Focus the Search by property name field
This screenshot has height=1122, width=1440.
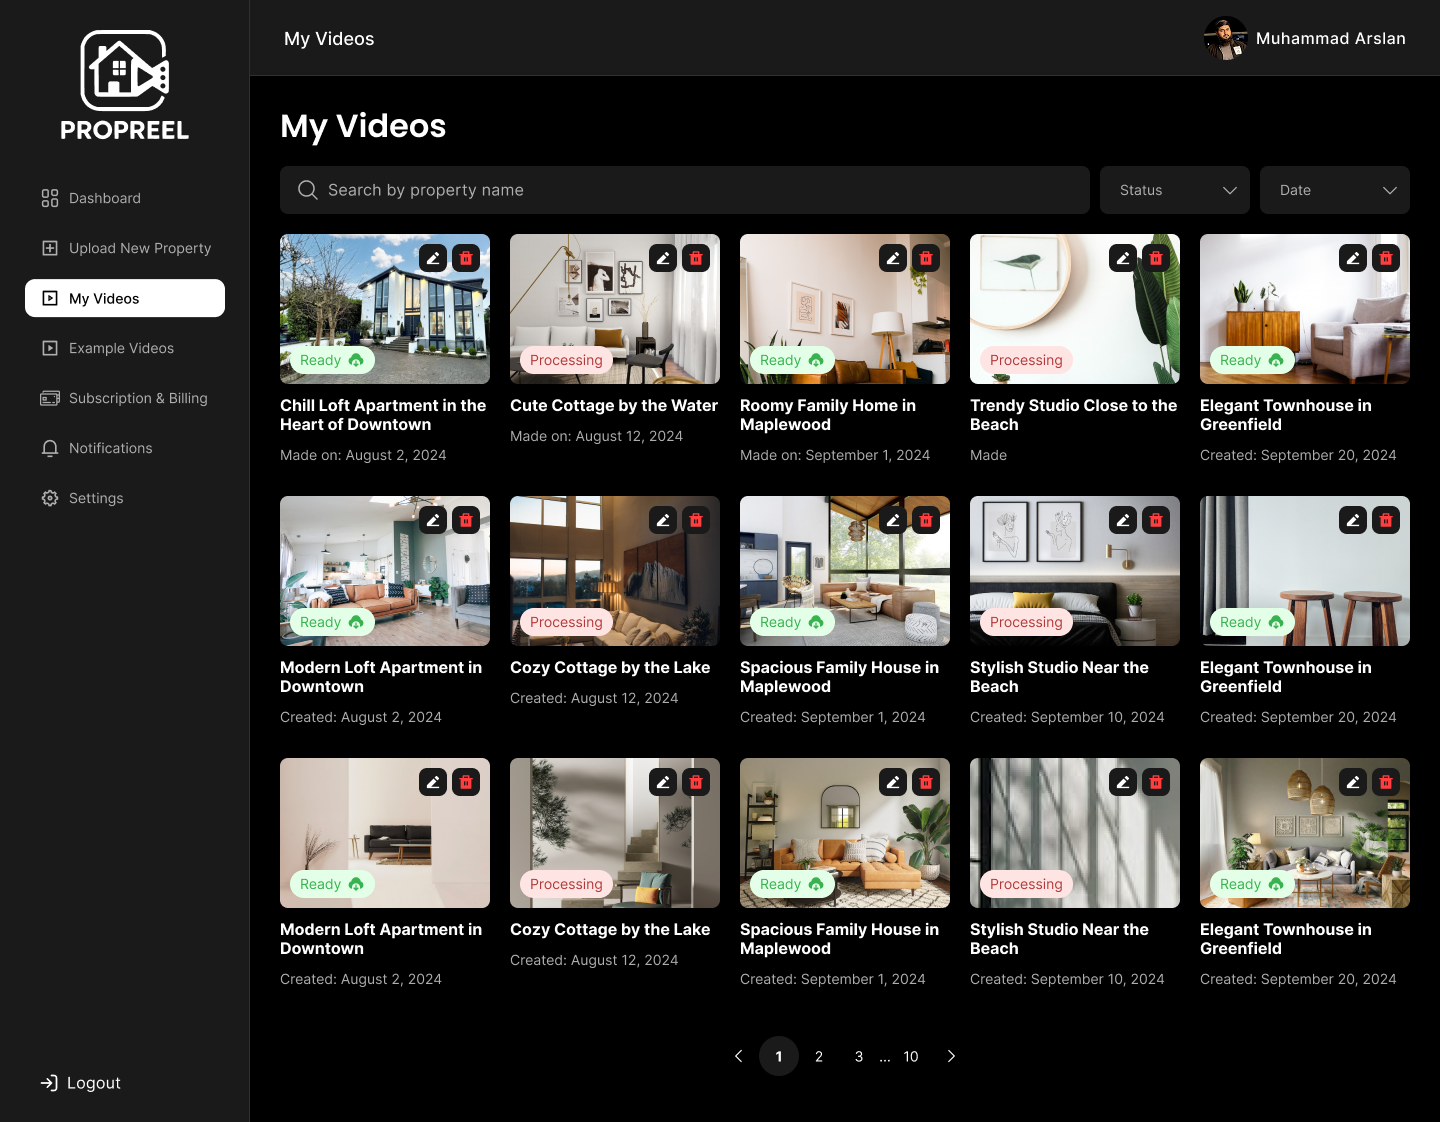(x=685, y=190)
